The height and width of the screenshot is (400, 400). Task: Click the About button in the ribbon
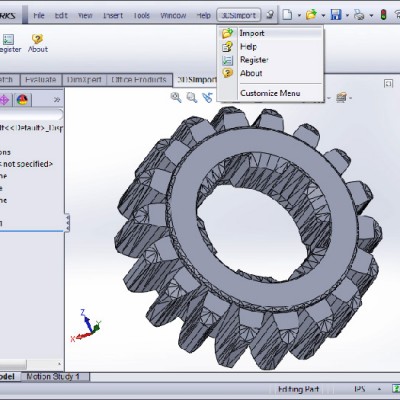(38, 43)
